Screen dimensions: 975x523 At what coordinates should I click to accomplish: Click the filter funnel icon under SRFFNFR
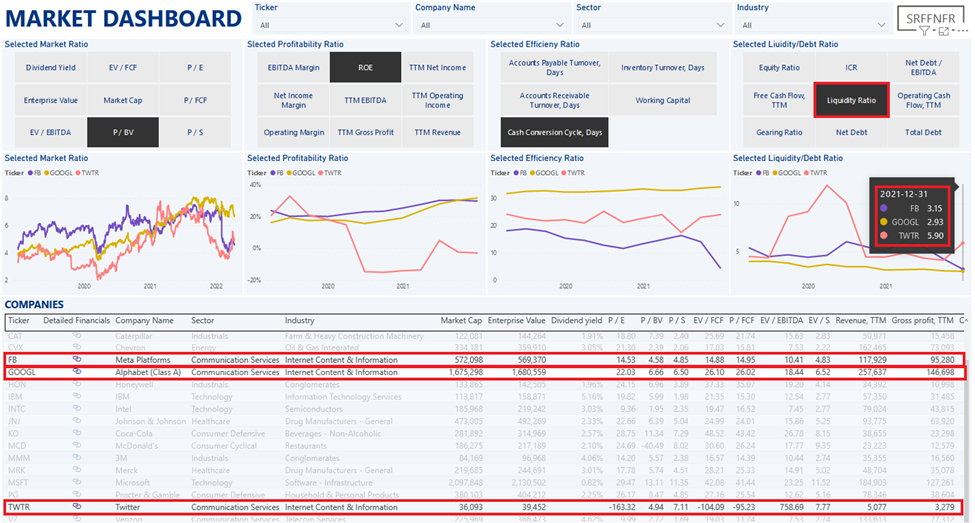[x=924, y=32]
